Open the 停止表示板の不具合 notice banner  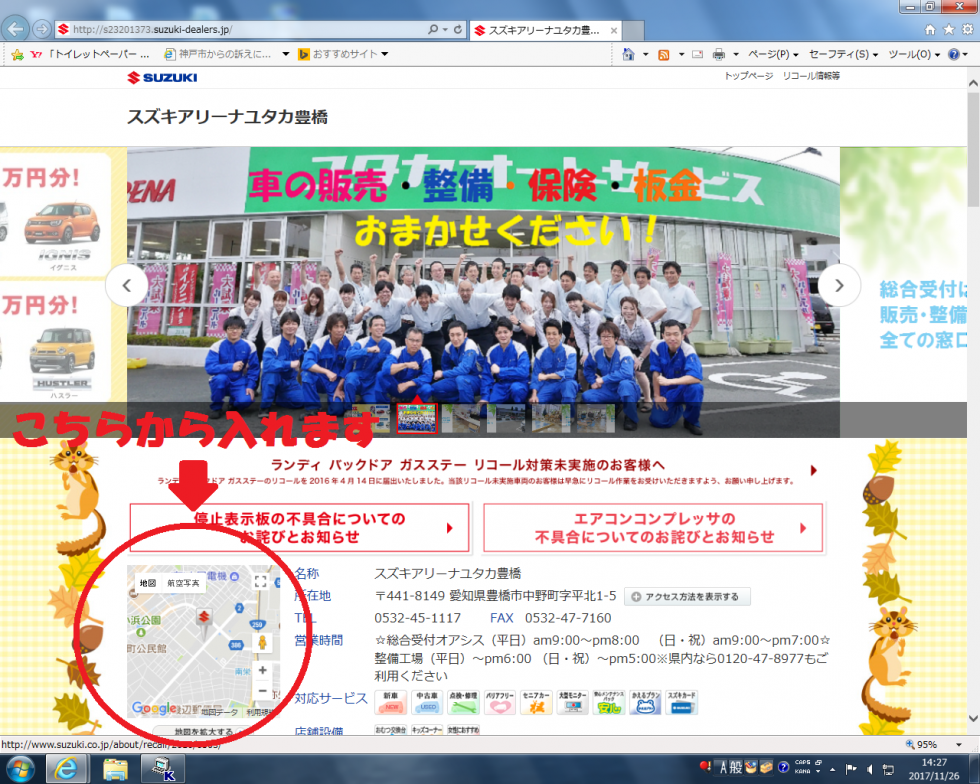tap(299, 528)
